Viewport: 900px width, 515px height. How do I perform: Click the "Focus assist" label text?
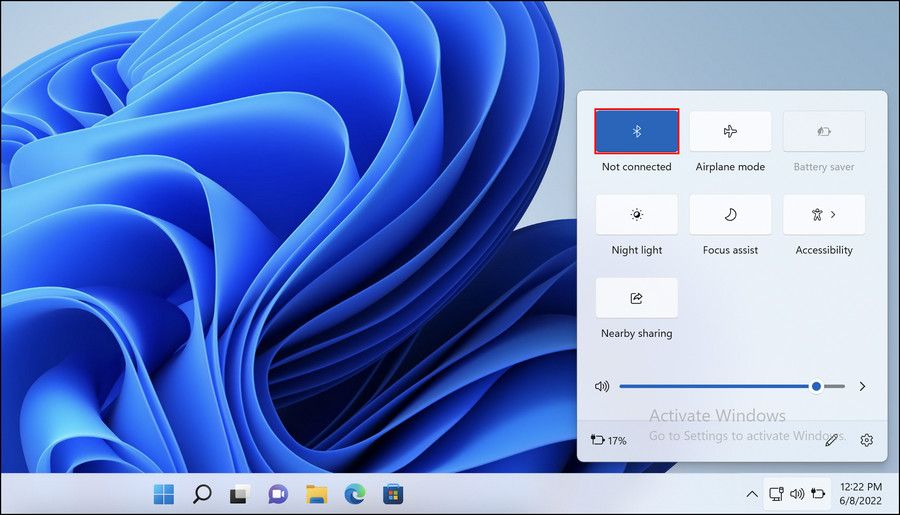click(x=730, y=250)
